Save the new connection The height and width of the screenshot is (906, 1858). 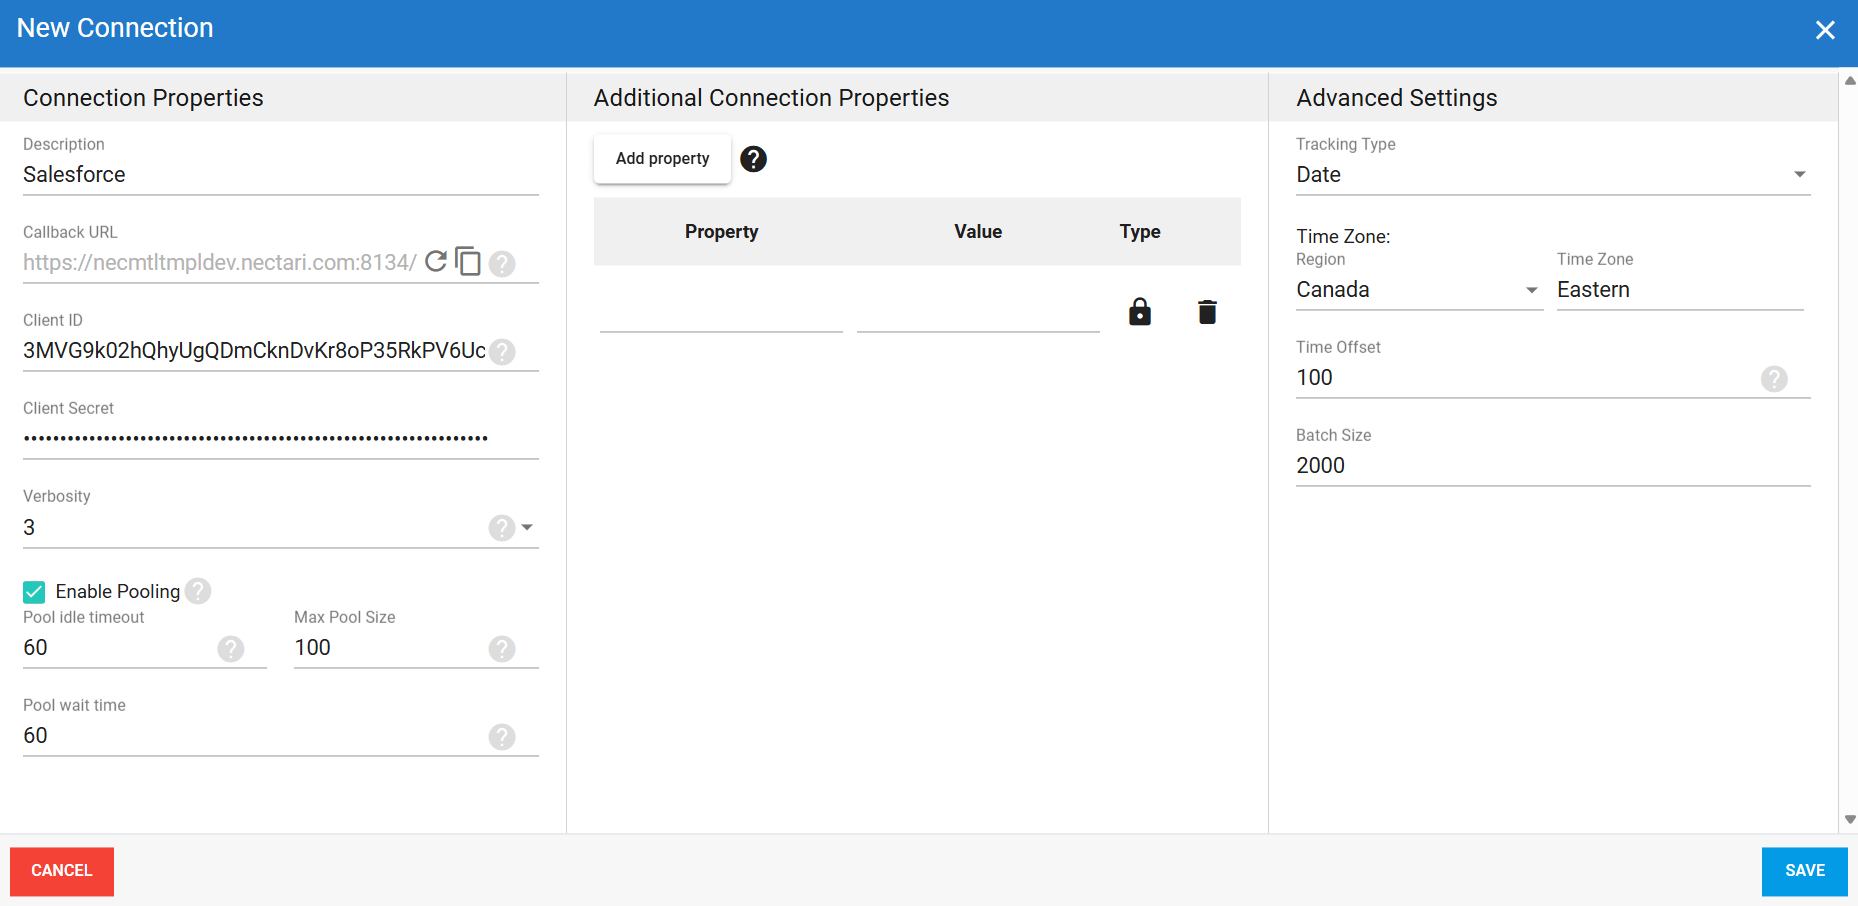point(1805,871)
